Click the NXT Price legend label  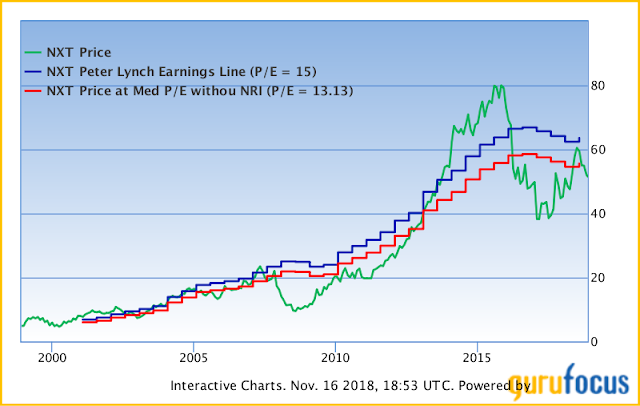click(79, 53)
